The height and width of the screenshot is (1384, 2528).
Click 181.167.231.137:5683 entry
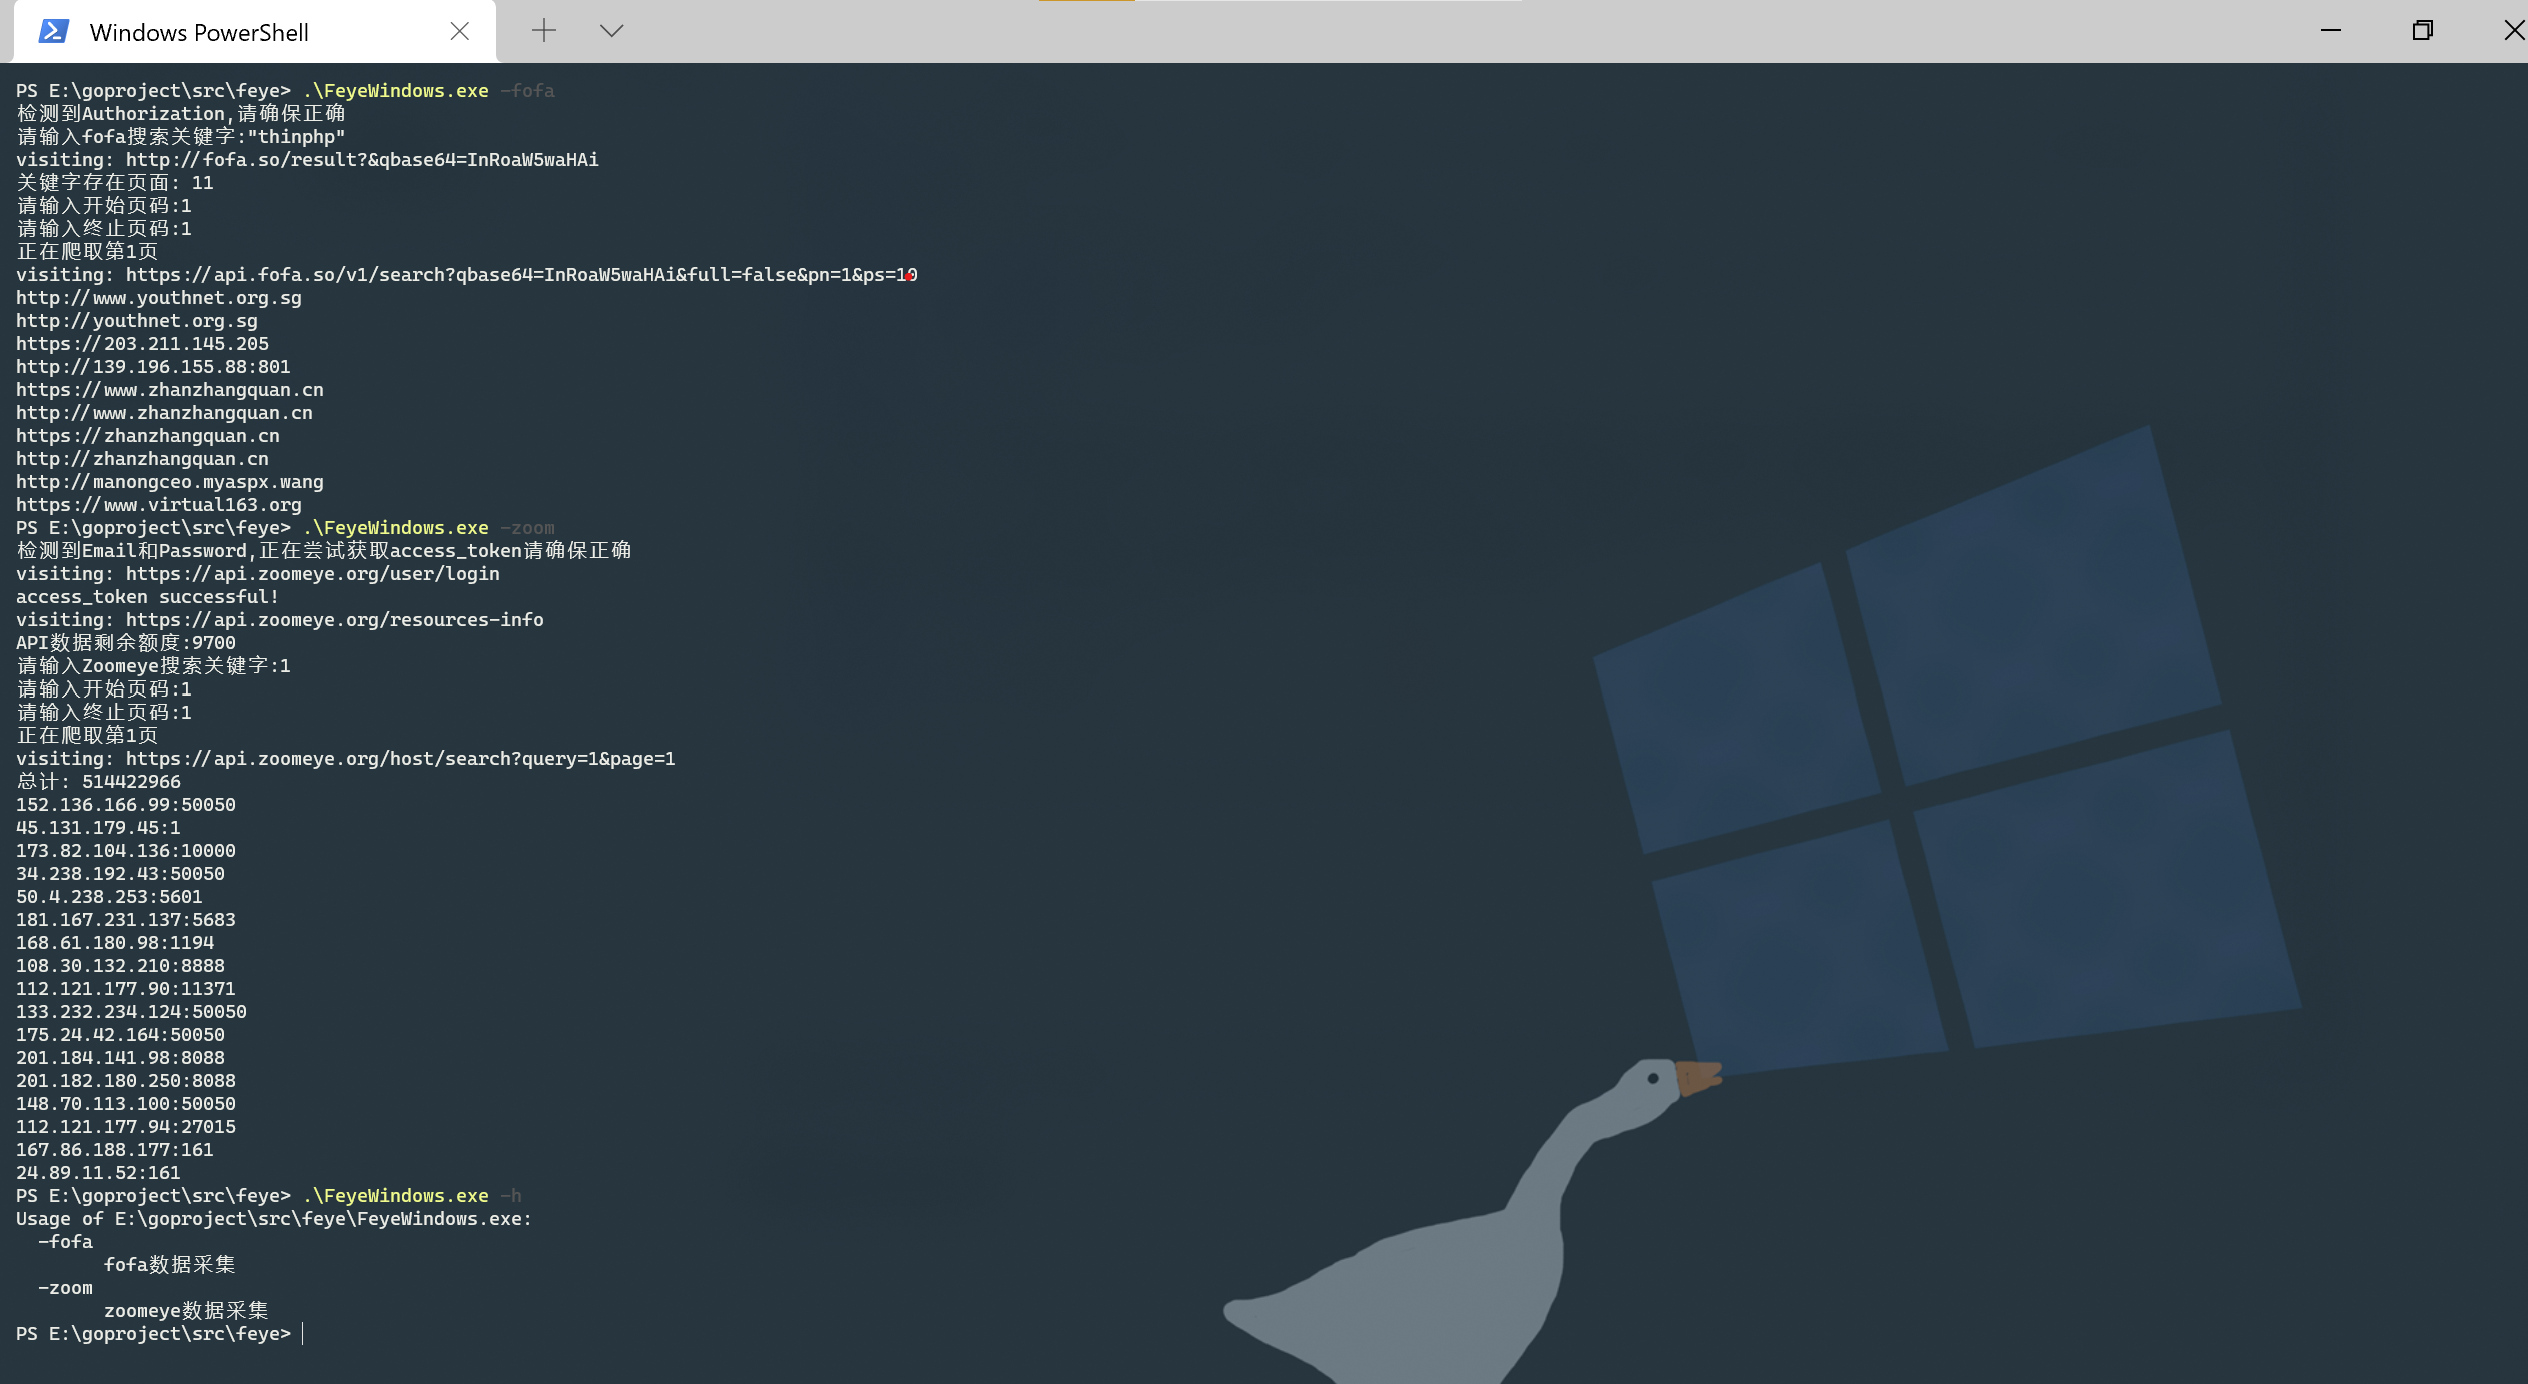[126, 920]
